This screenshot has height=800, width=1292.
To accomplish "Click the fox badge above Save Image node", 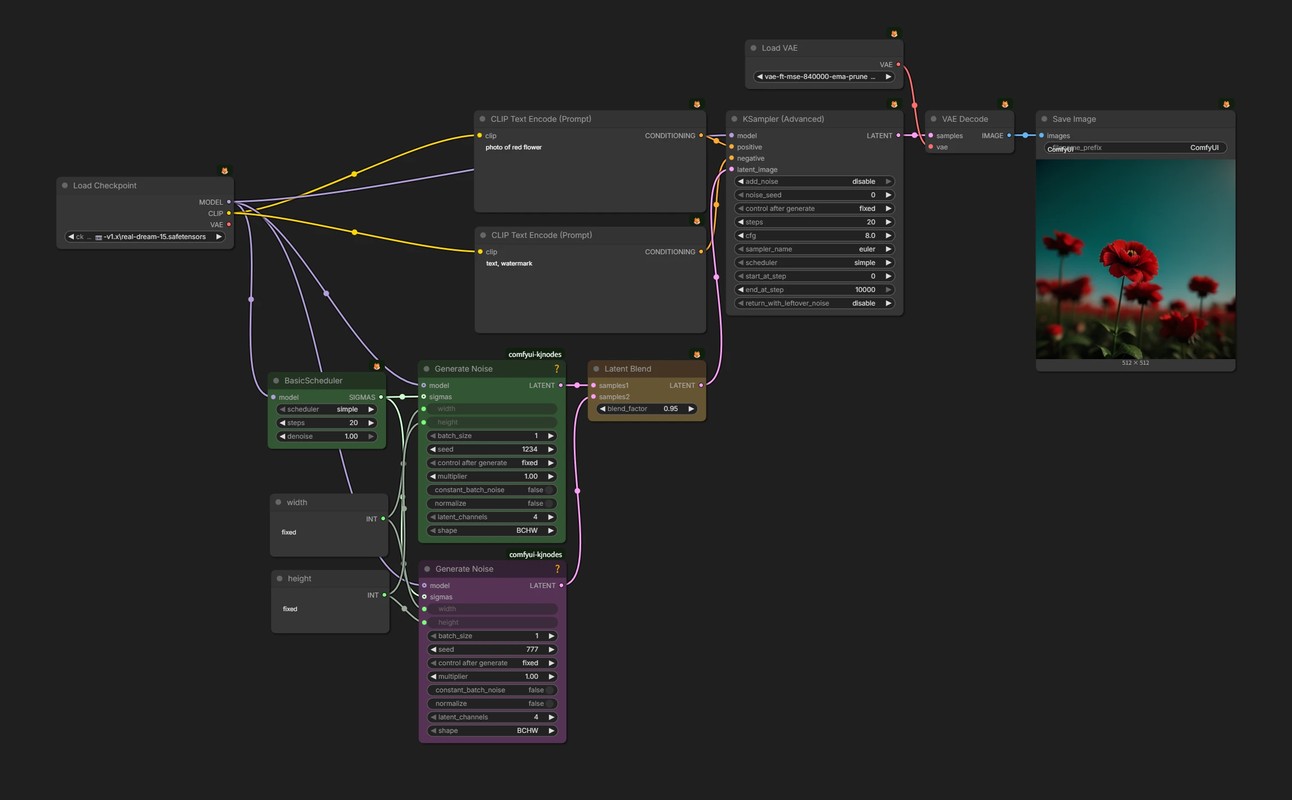I will coord(1227,104).
